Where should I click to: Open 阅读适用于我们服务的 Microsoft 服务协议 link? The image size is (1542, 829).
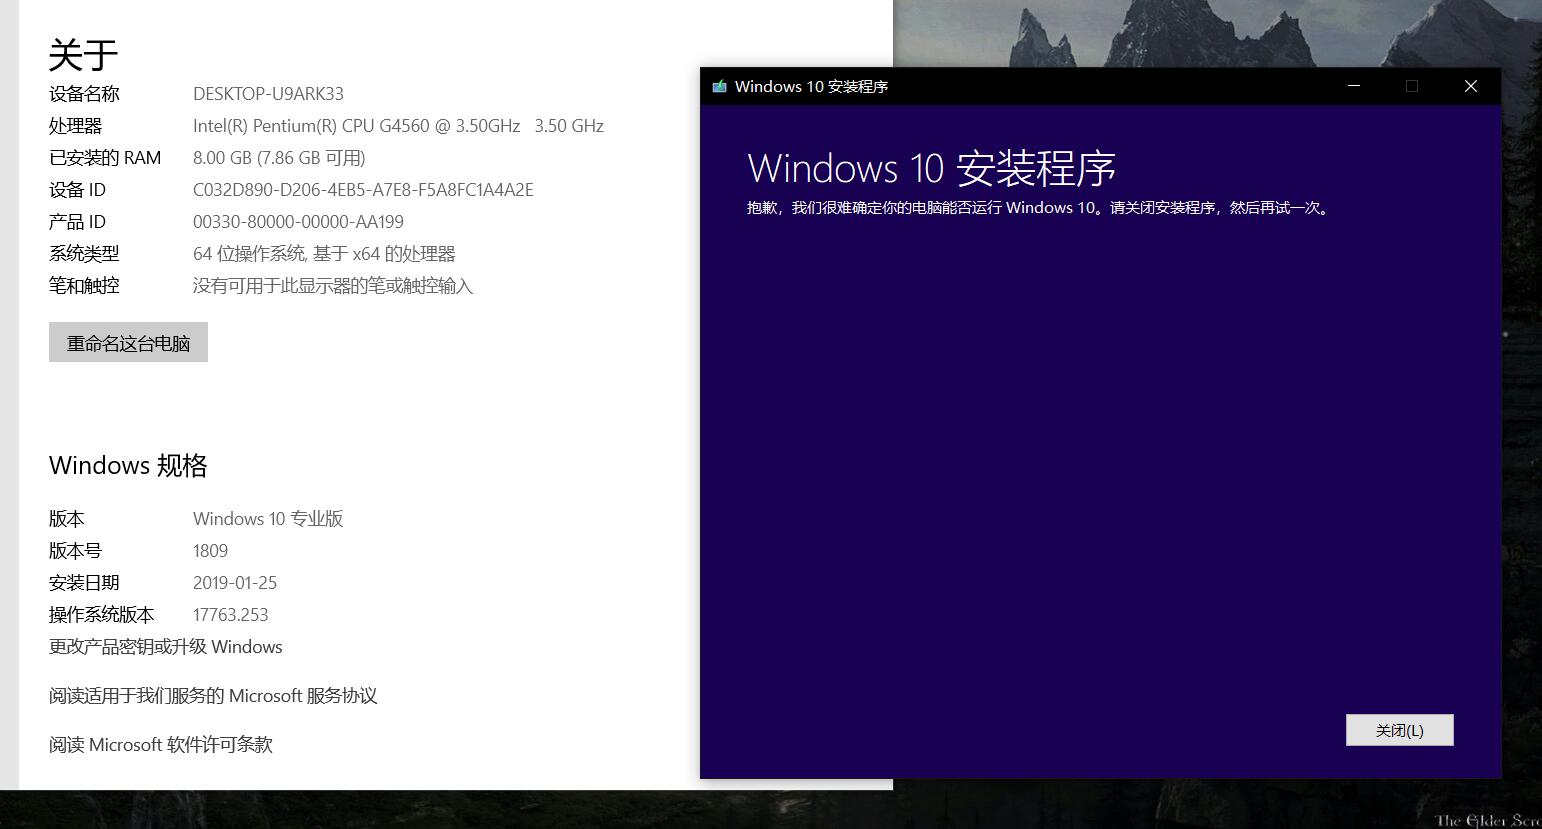pyautogui.click(x=213, y=696)
